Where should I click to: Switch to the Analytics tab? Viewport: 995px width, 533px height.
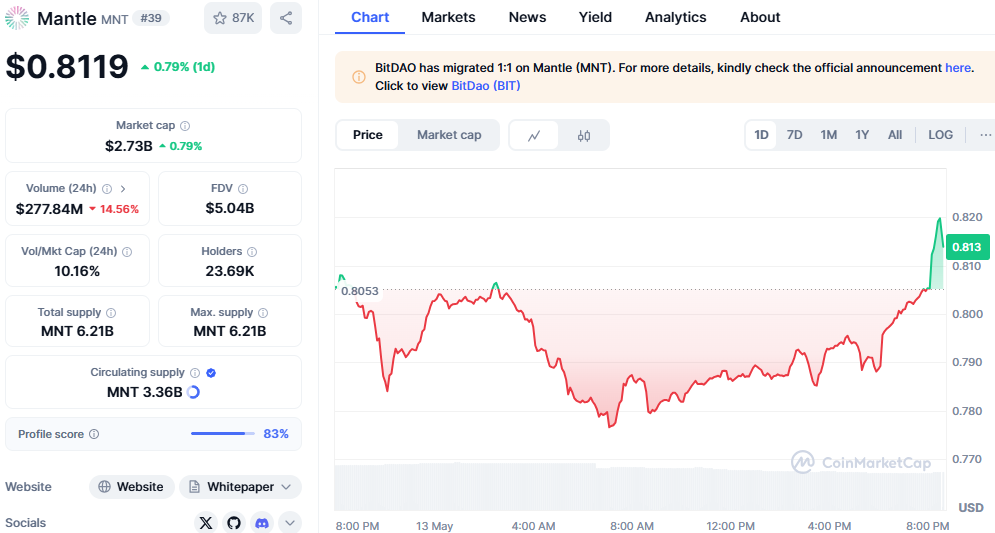pos(675,17)
